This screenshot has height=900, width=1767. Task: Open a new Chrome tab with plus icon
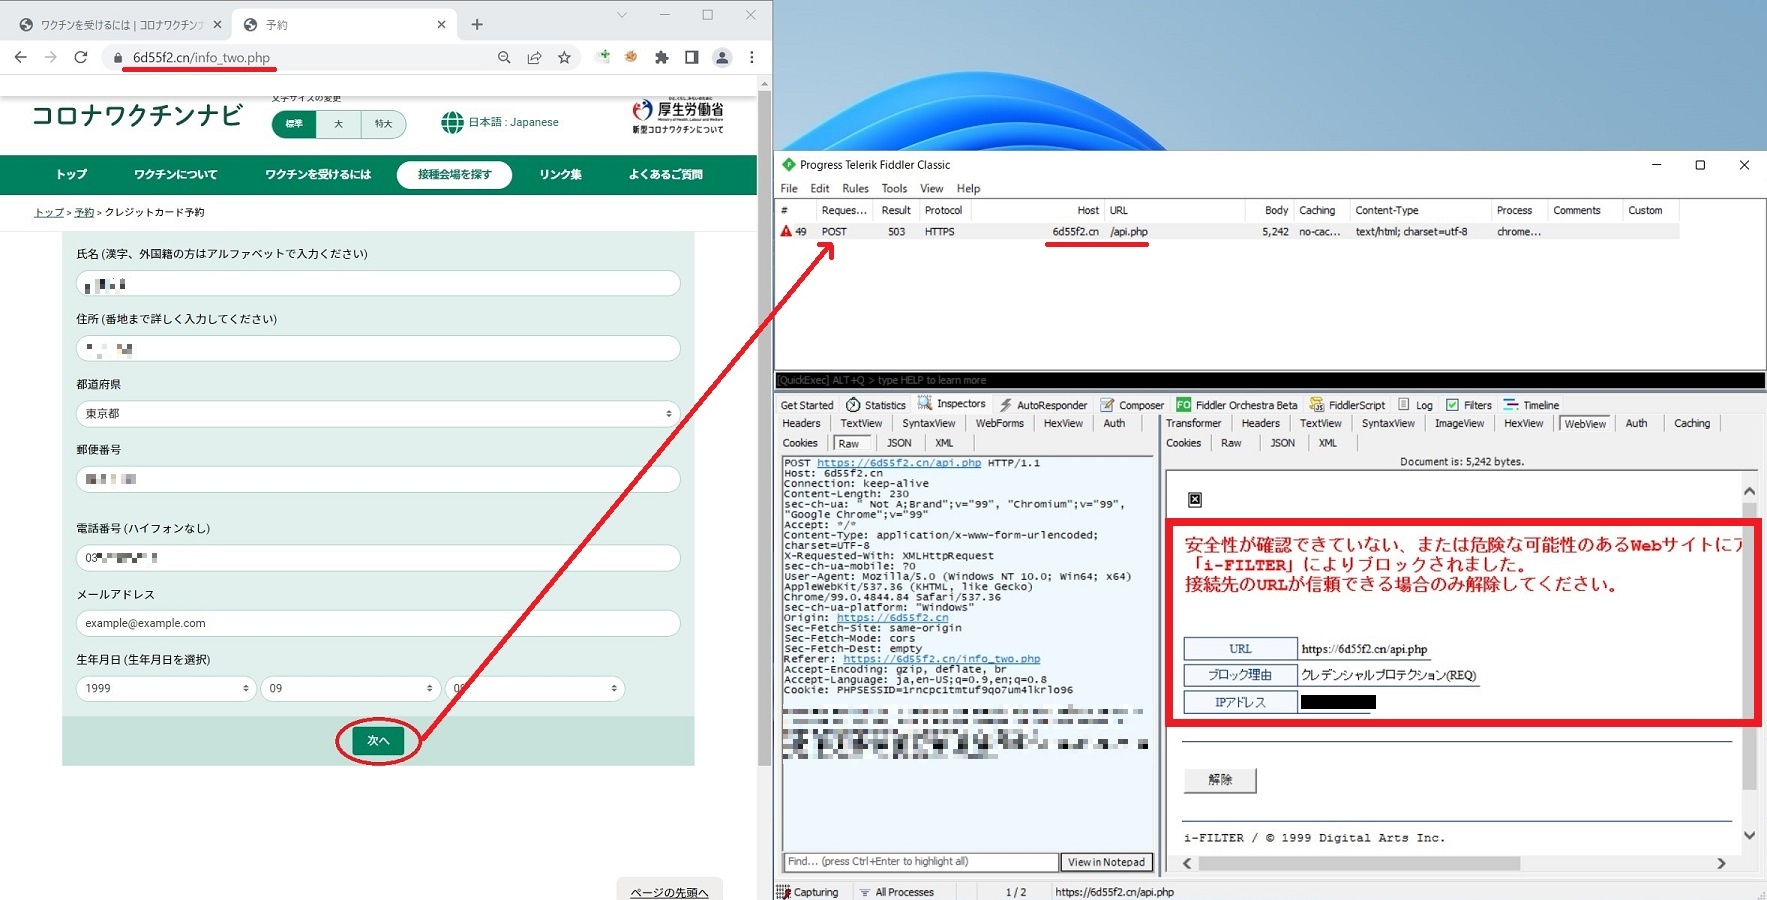[477, 24]
